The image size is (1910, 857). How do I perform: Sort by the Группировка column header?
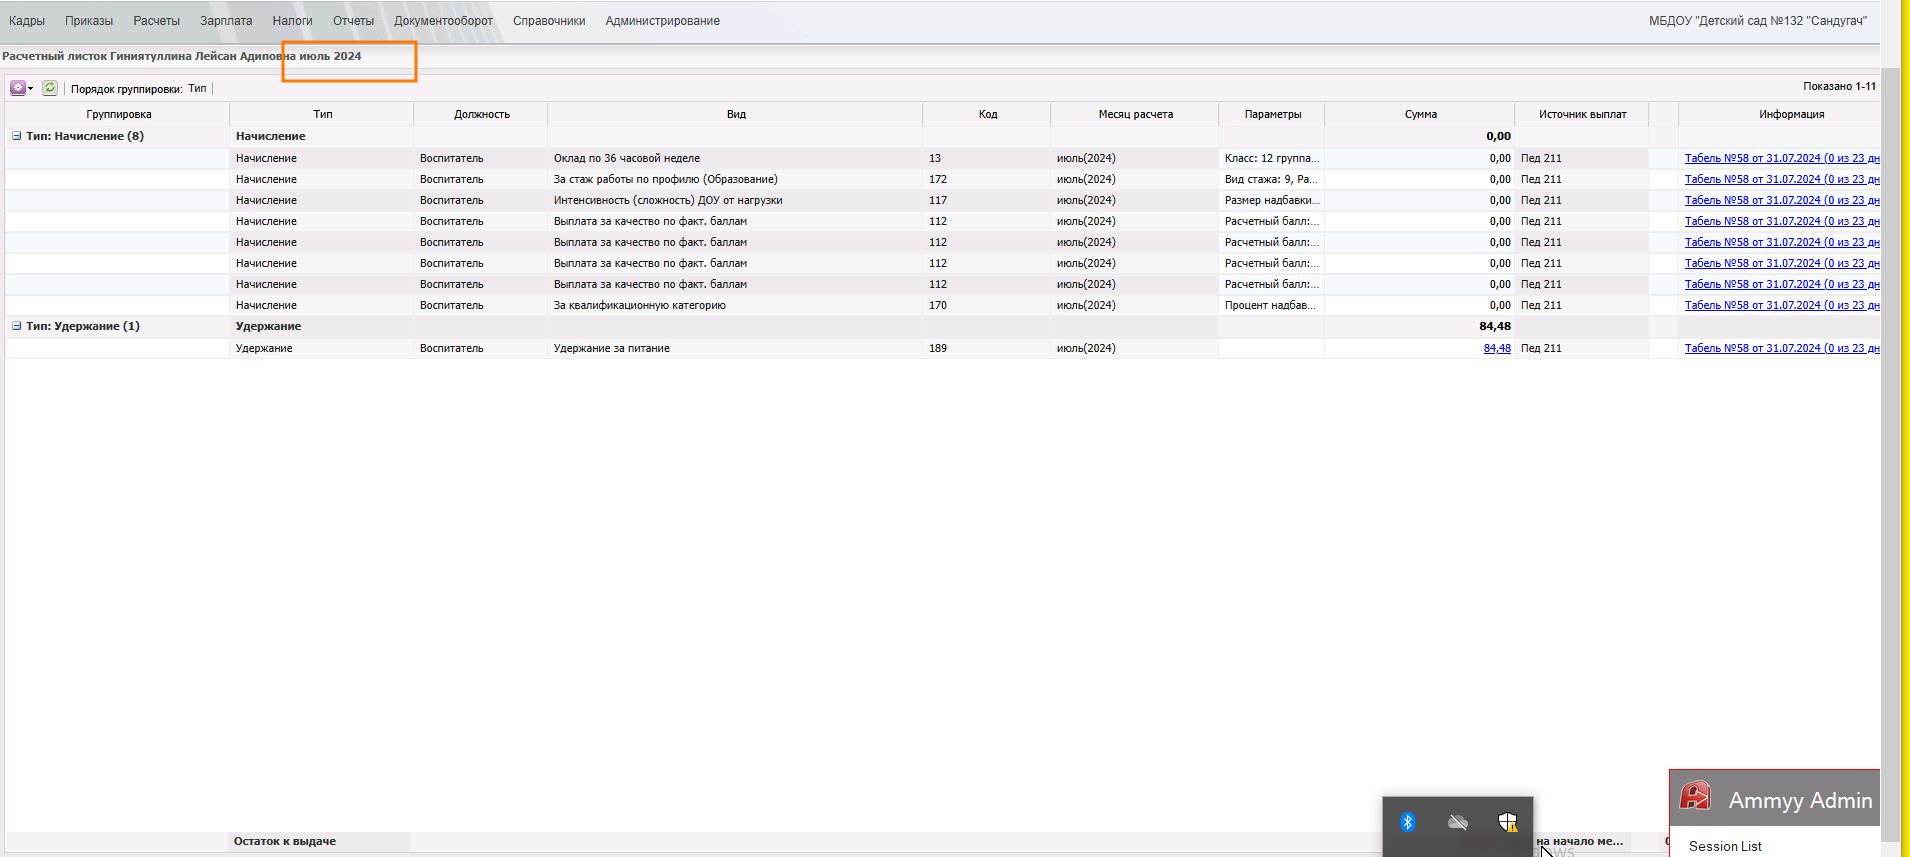(x=118, y=114)
